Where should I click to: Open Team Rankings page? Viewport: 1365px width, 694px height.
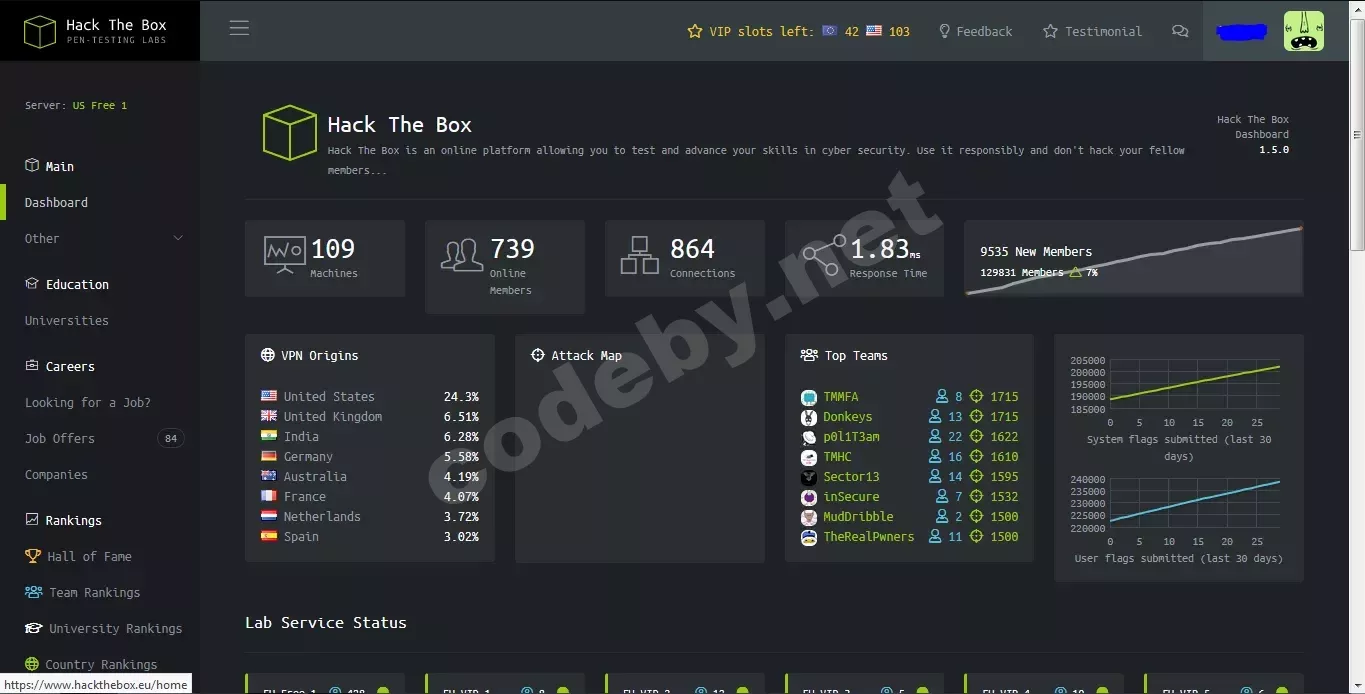point(95,592)
